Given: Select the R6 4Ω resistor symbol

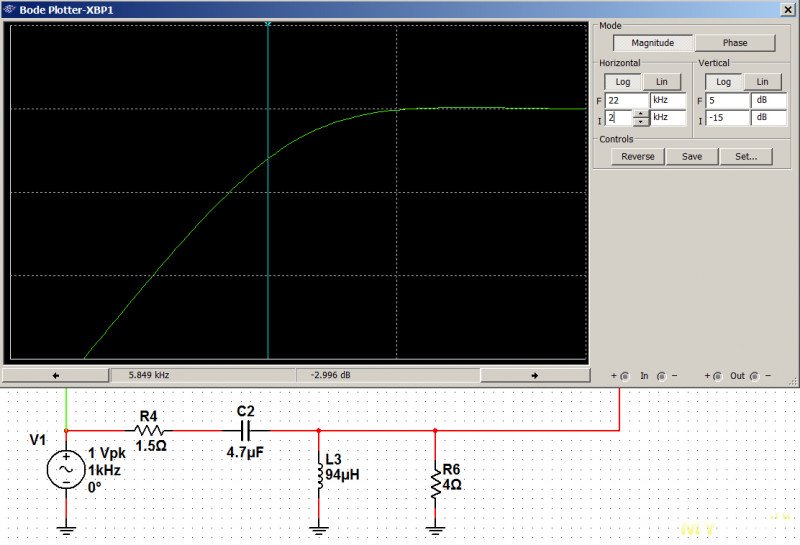Looking at the screenshot, I should (435, 484).
